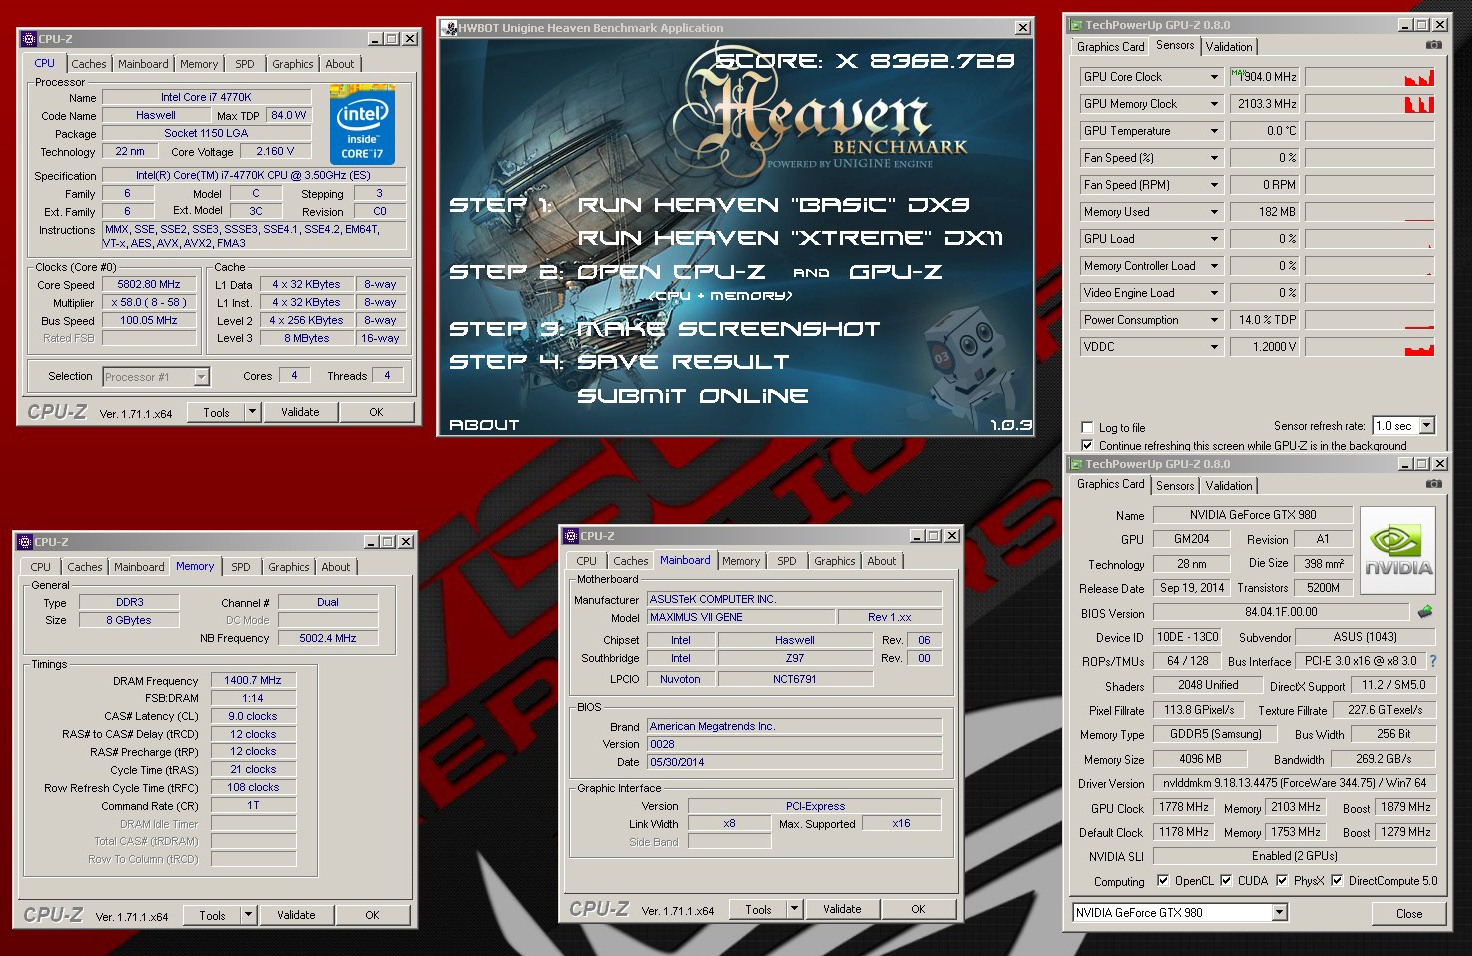Open the Sensor refresh rate dropdown
1472x956 pixels.
1426,426
